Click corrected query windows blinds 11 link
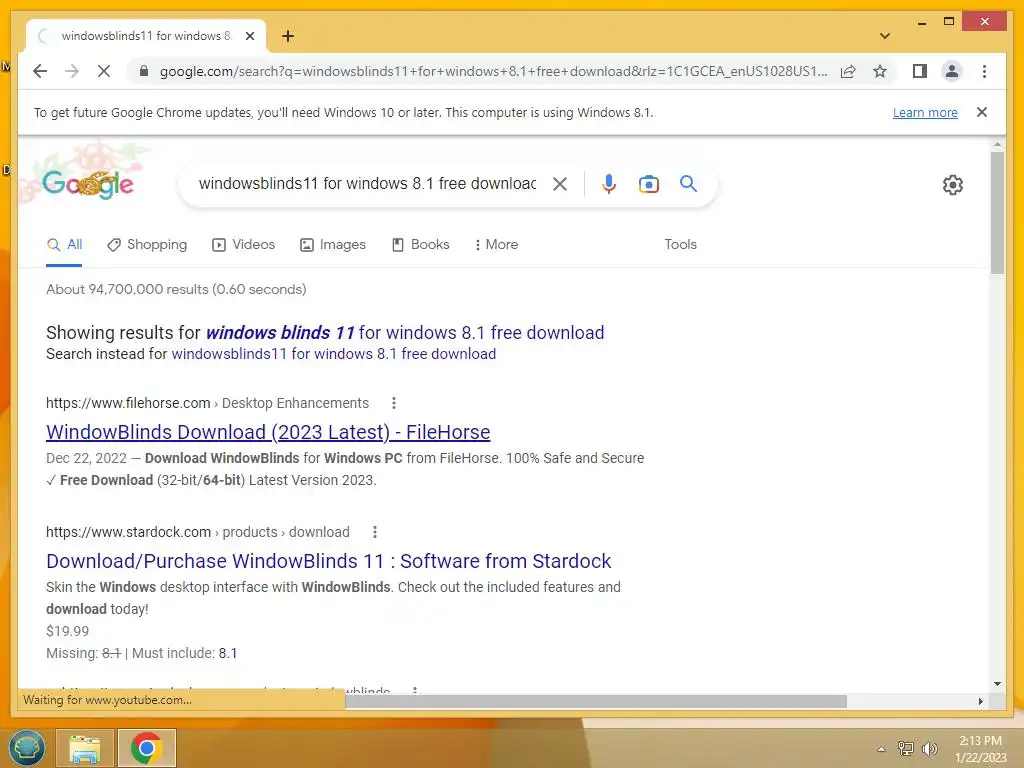Image resolution: width=1024 pixels, height=768 pixels. point(405,332)
